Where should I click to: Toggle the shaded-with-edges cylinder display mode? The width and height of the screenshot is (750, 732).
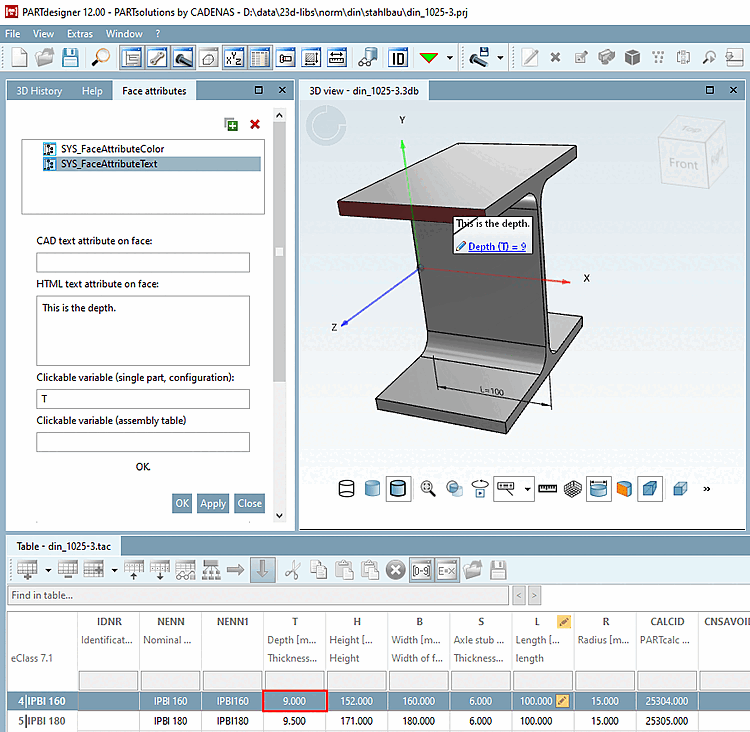click(398, 489)
